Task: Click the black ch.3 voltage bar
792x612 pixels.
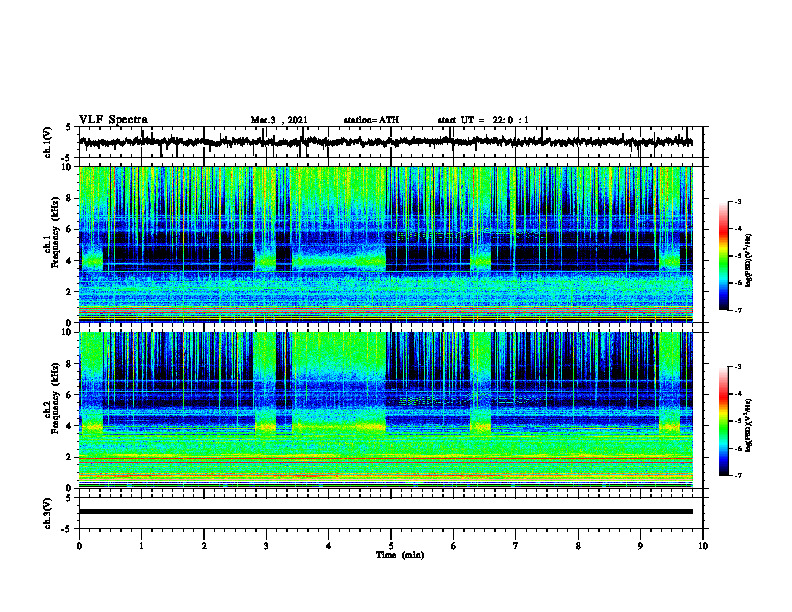Action: click(385, 512)
